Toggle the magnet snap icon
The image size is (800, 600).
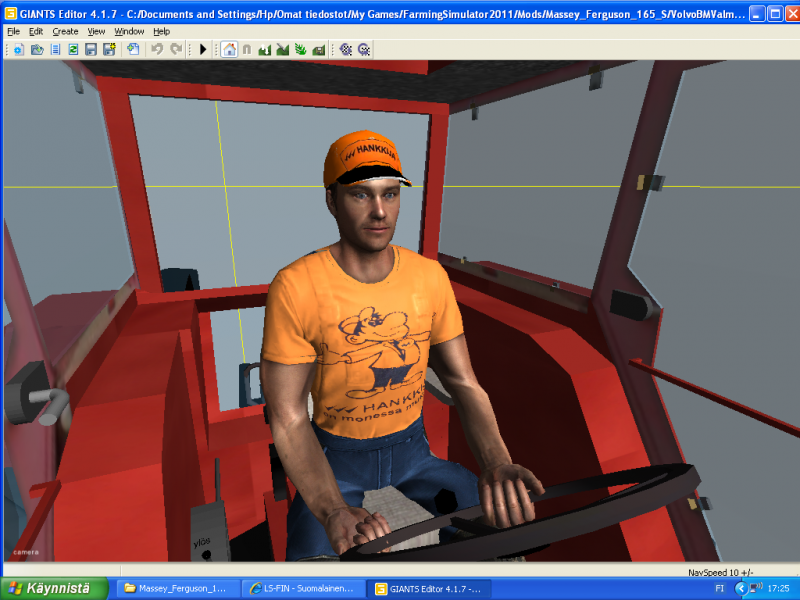click(x=247, y=49)
